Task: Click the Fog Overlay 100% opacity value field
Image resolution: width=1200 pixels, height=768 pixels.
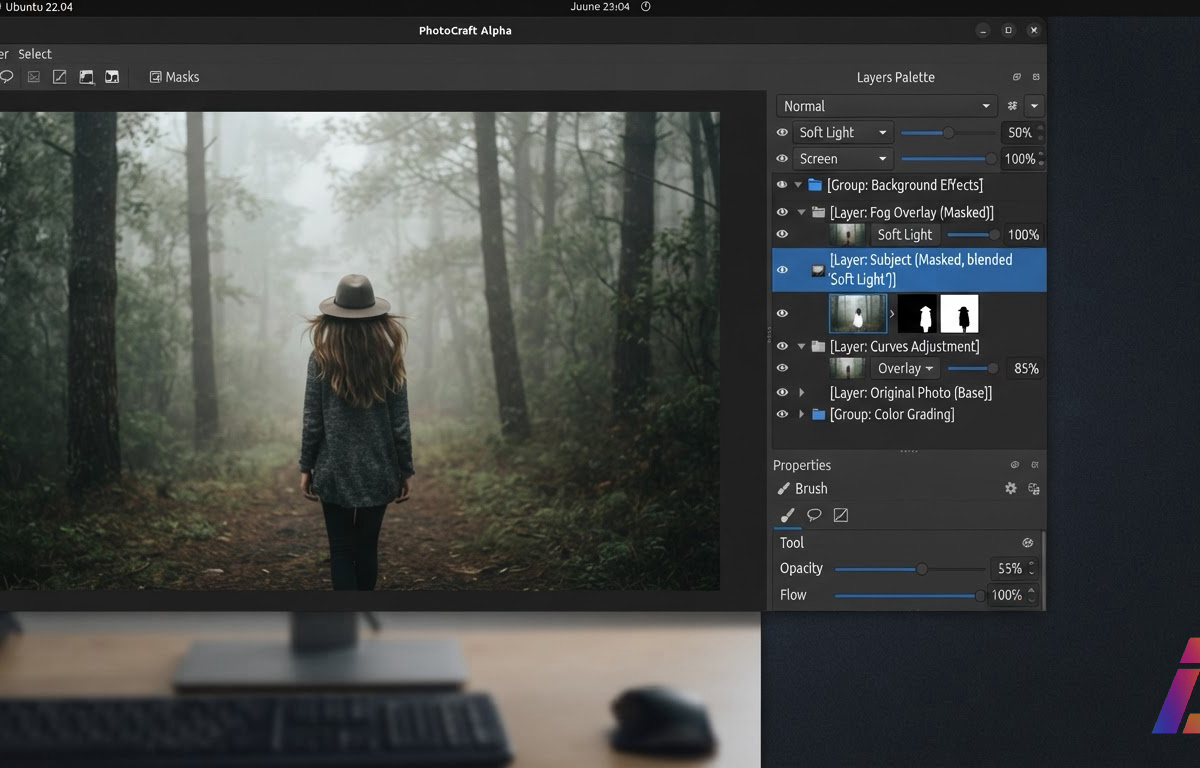Action: click(1023, 234)
